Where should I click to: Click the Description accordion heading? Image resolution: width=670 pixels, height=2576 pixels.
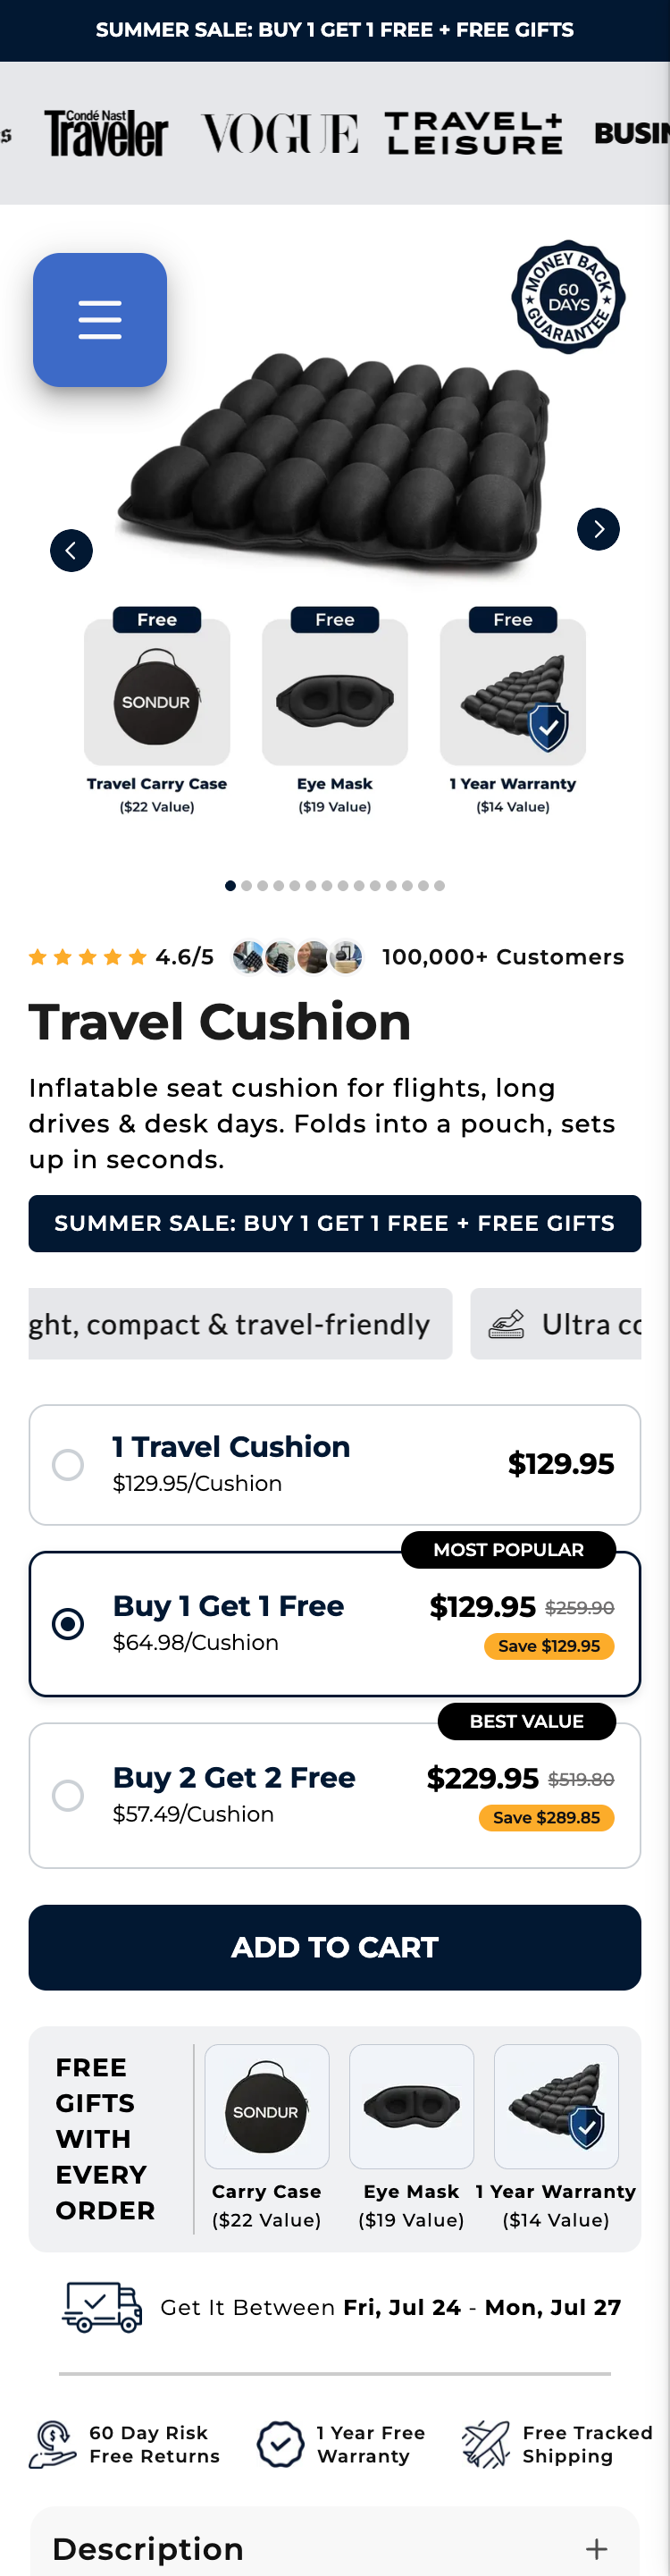click(148, 2549)
